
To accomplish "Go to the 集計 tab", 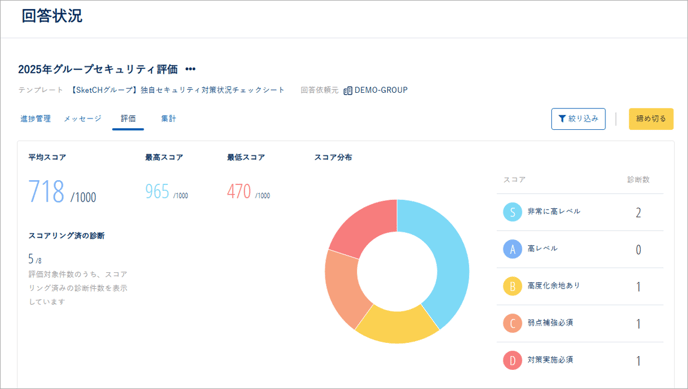I will [168, 118].
